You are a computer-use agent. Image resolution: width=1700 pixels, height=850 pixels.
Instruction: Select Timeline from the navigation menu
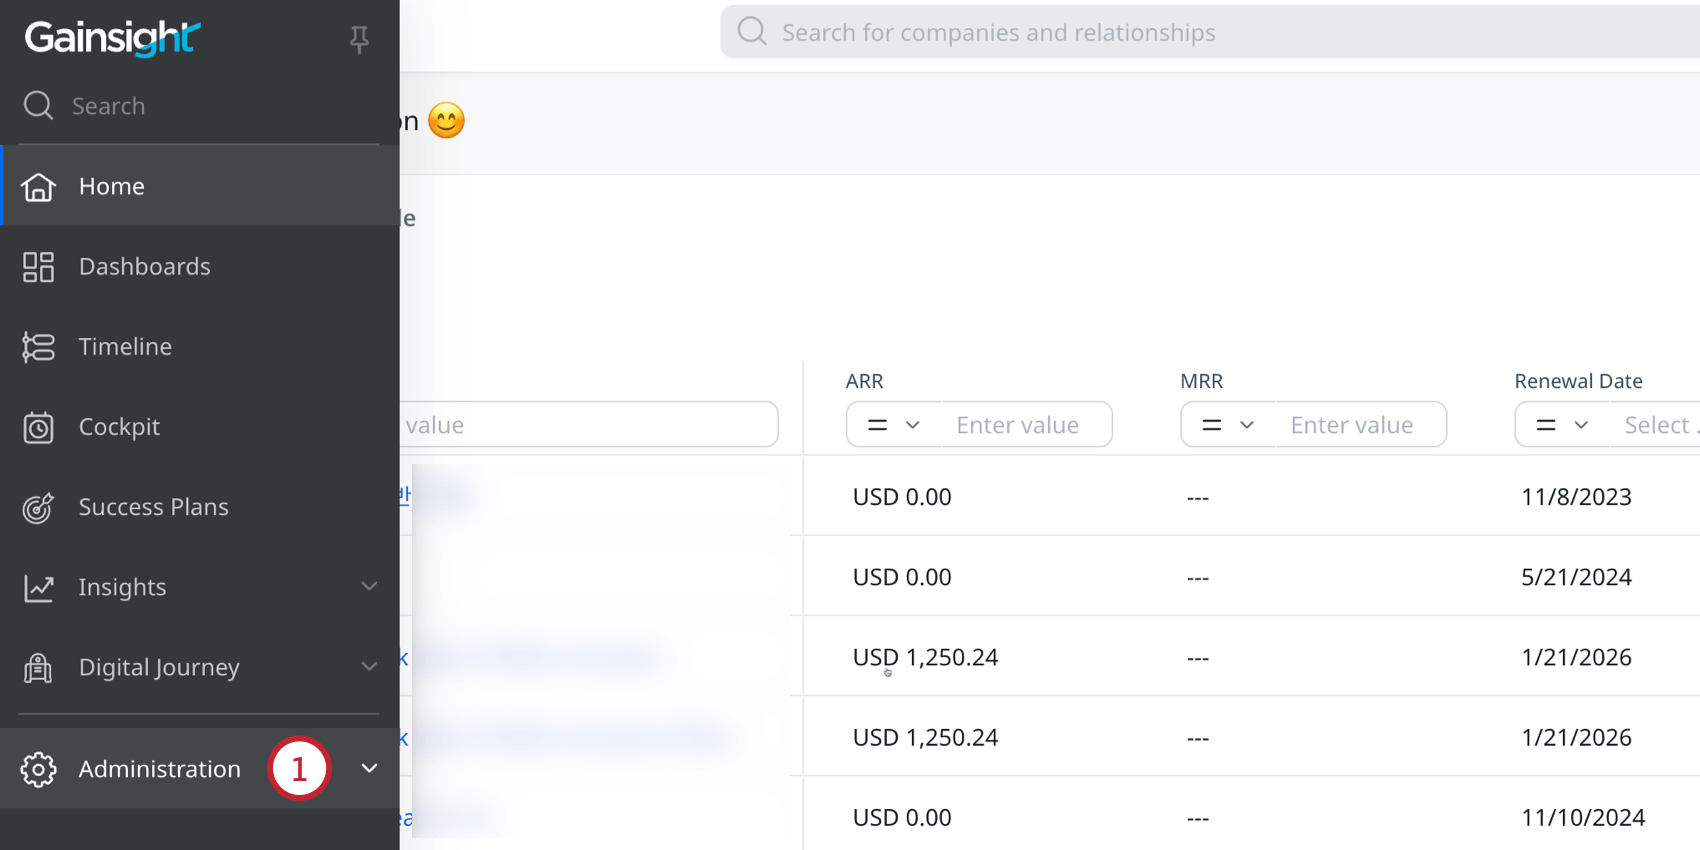(124, 346)
